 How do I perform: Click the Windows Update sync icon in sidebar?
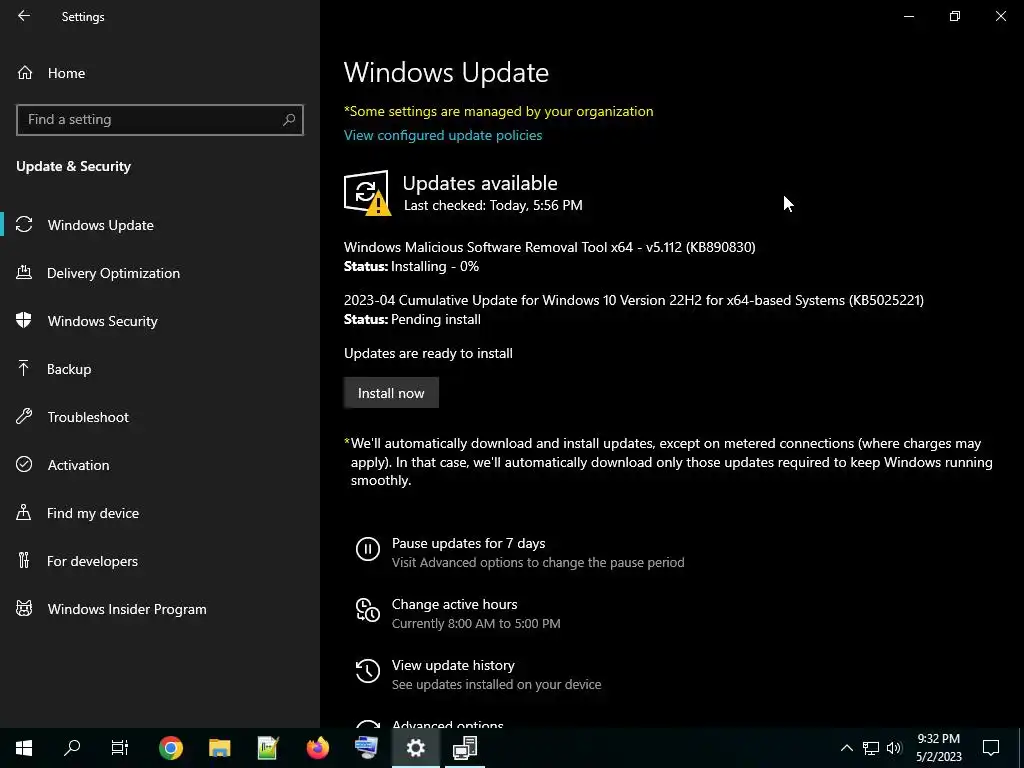click(24, 225)
